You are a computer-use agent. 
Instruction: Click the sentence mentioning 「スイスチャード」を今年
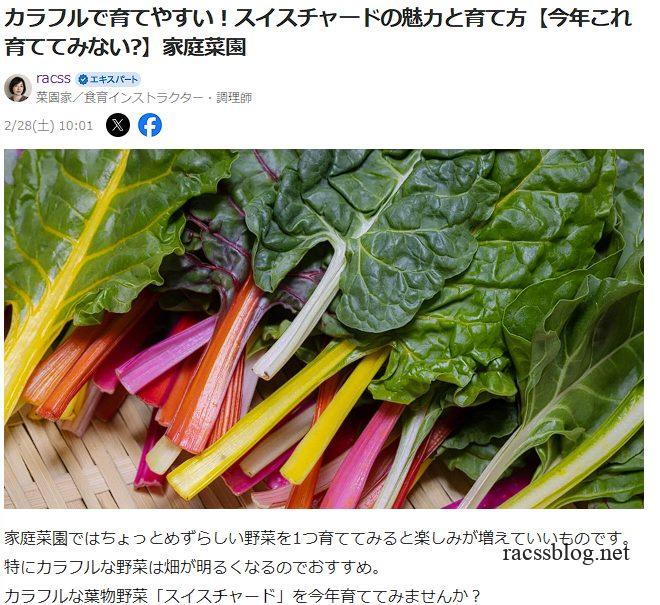click(242, 596)
